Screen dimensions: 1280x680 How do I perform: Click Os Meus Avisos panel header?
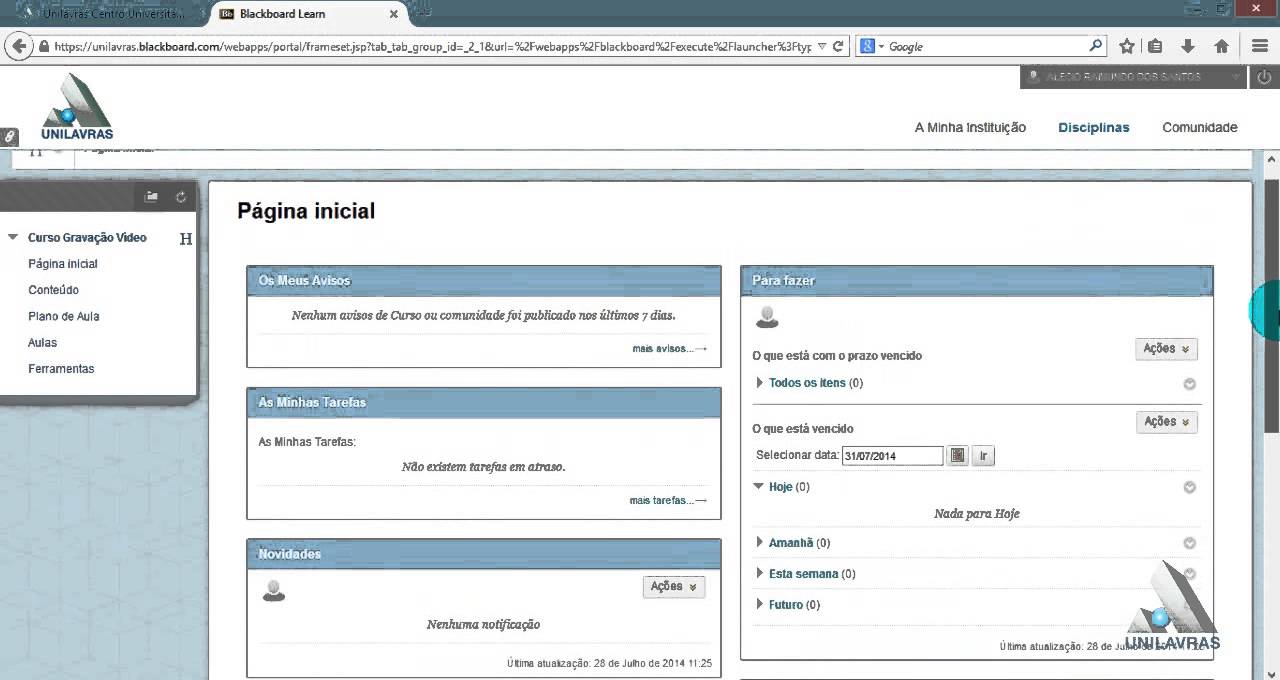pyautogui.click(x=484, y=281)
